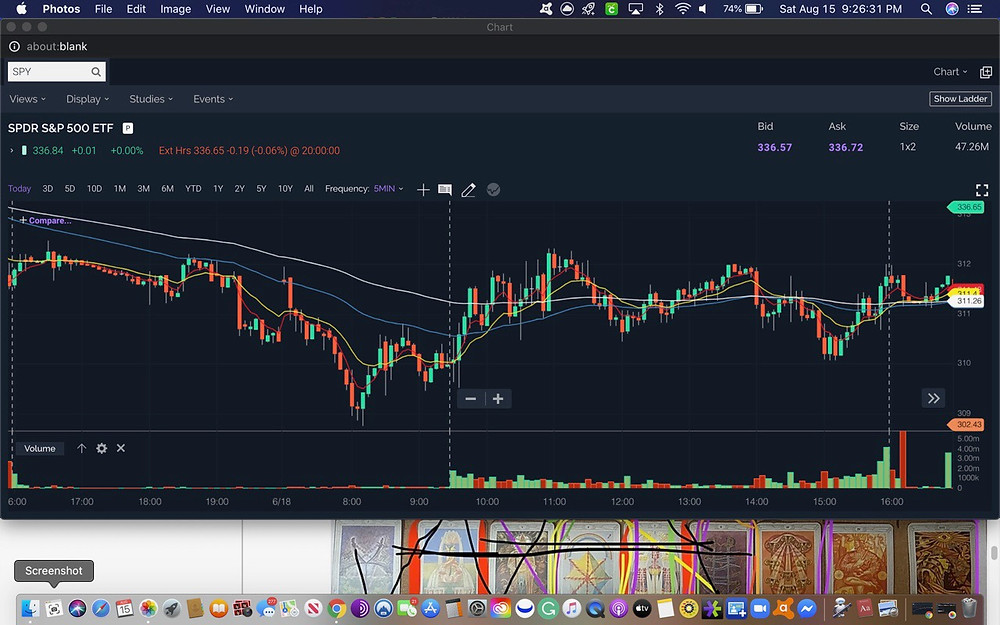The height and width of the screenshot is (625, 1000).
Task: Click the info icon beside about:blank
Action: click(x=14, y=47)
